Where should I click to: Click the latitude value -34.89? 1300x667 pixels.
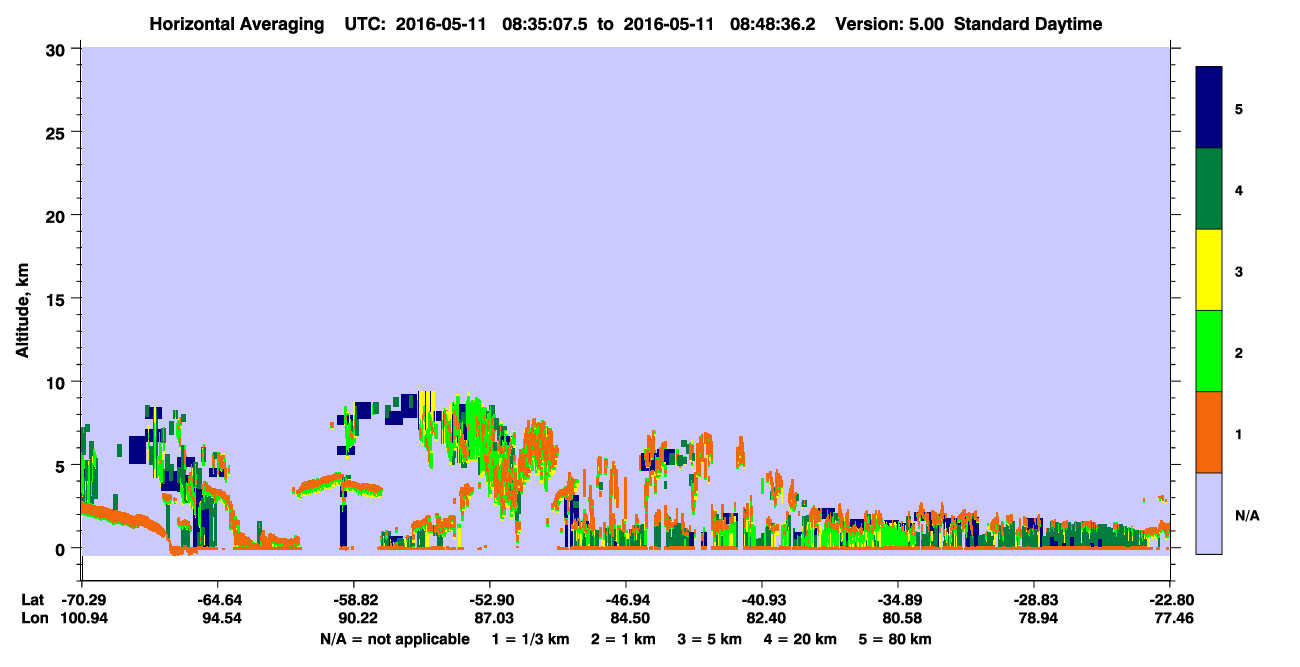898,600
